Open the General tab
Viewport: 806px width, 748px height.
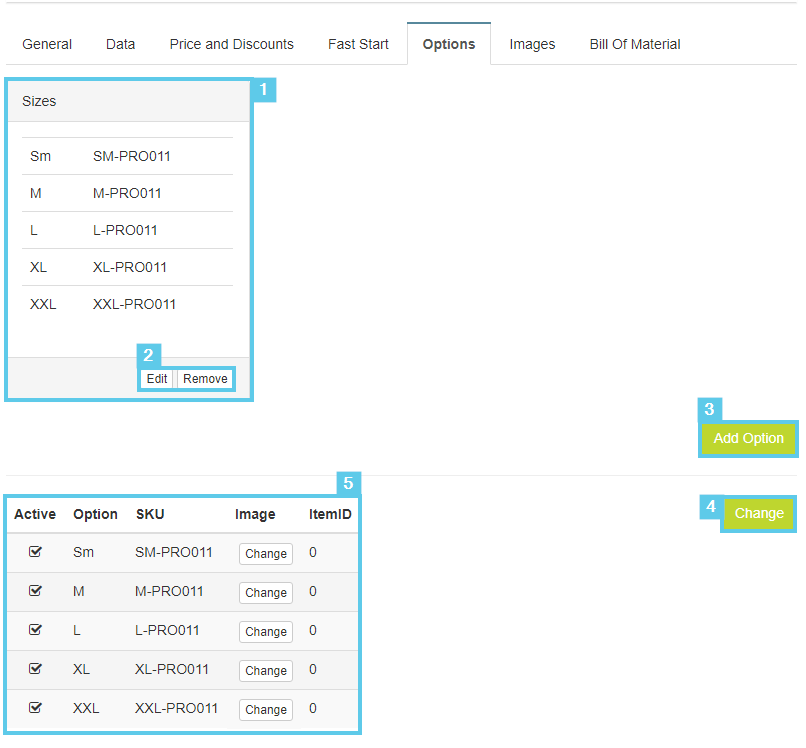click(x=47, y=44)
